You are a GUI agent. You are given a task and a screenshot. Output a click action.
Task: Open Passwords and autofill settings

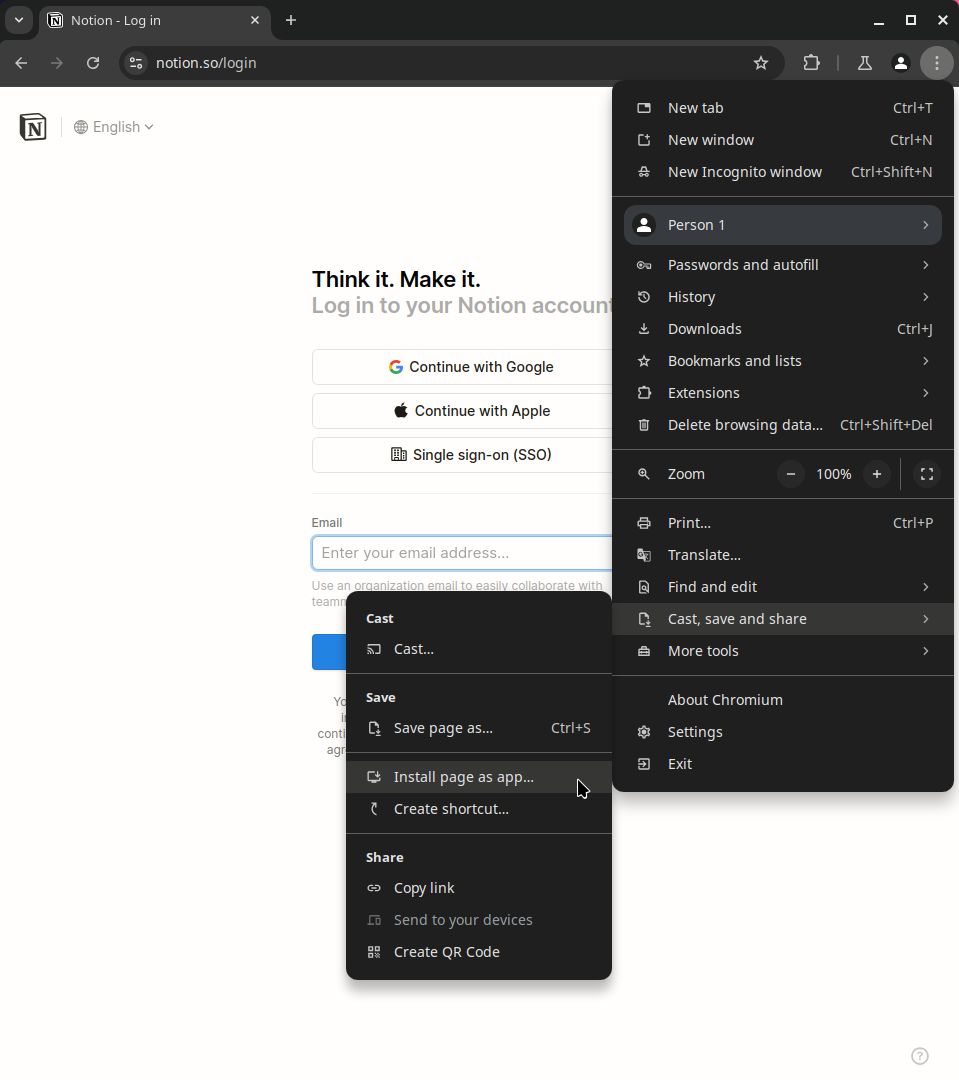tap(743, 265)
